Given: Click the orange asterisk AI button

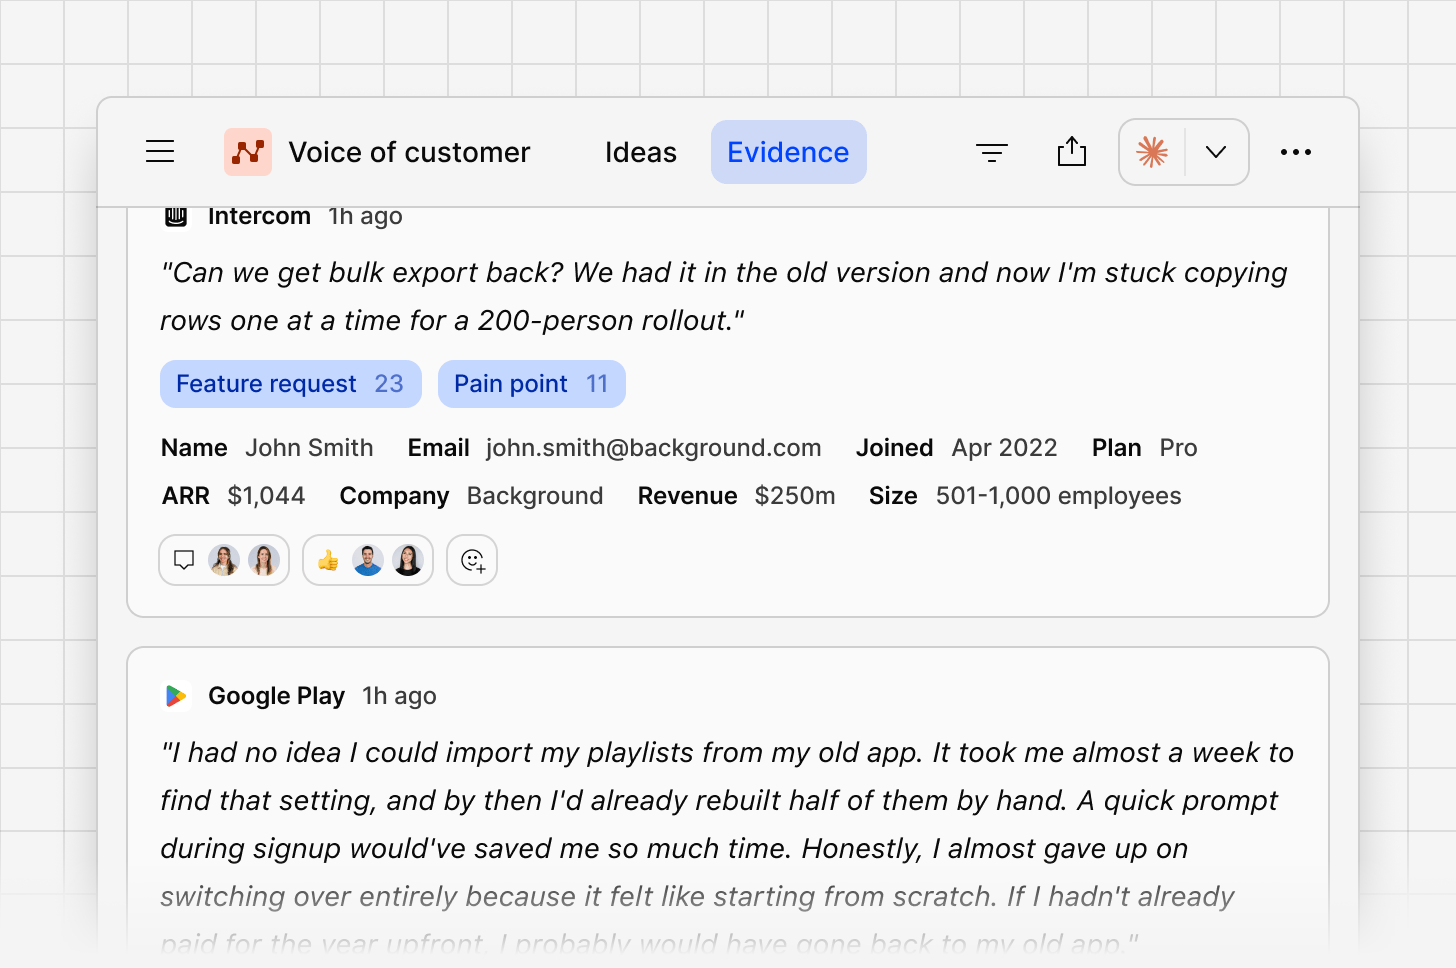Looking at the screenshot, I should [x=1152, y=152].
